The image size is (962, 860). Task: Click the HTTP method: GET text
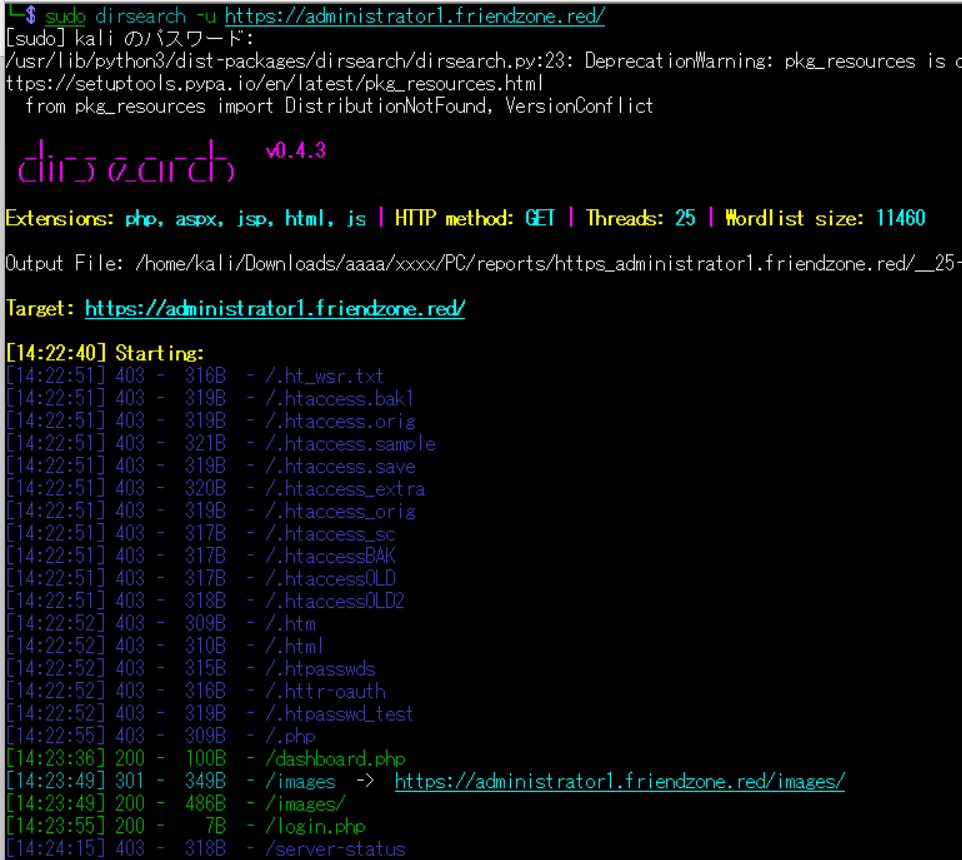[x=476, y=218]
